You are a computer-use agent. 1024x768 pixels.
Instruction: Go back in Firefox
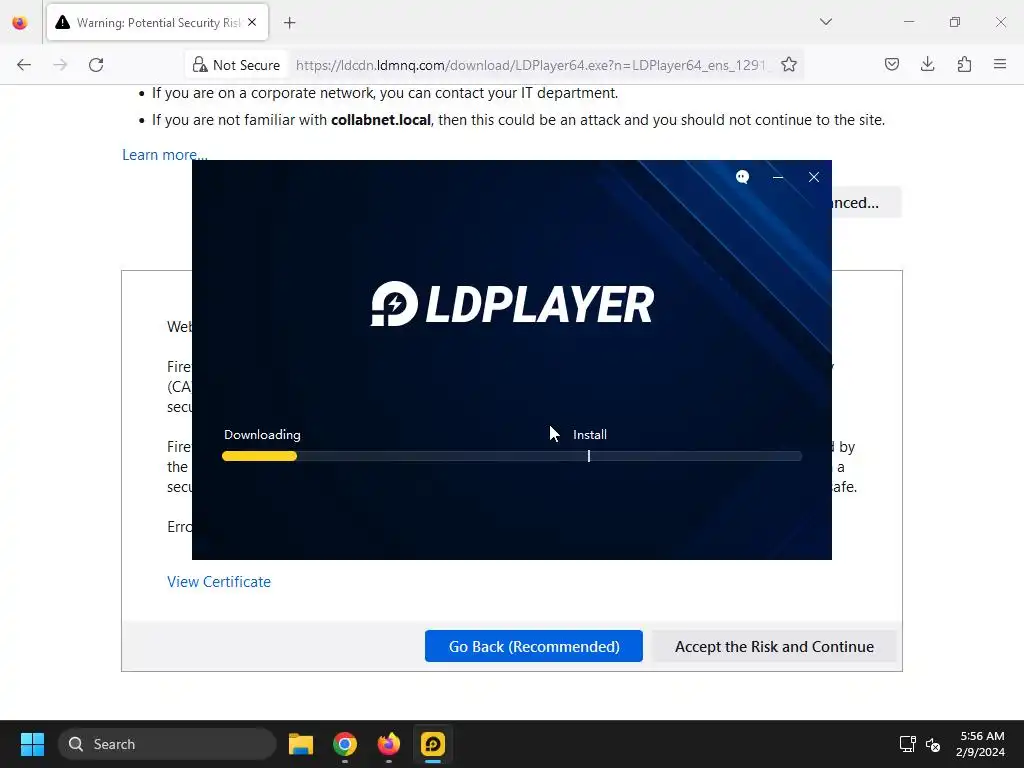click(x=24, y=65)
